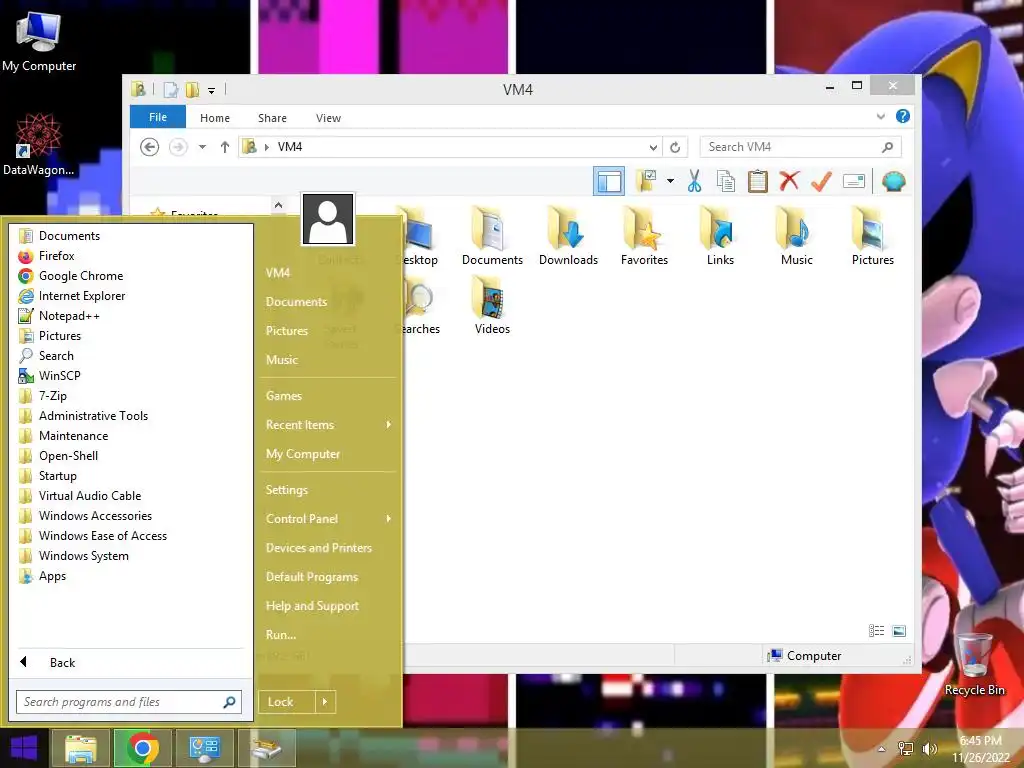1024x768 pixels.
Task: Expand Recent Items submenu in start menu
Action: (328, 425)
